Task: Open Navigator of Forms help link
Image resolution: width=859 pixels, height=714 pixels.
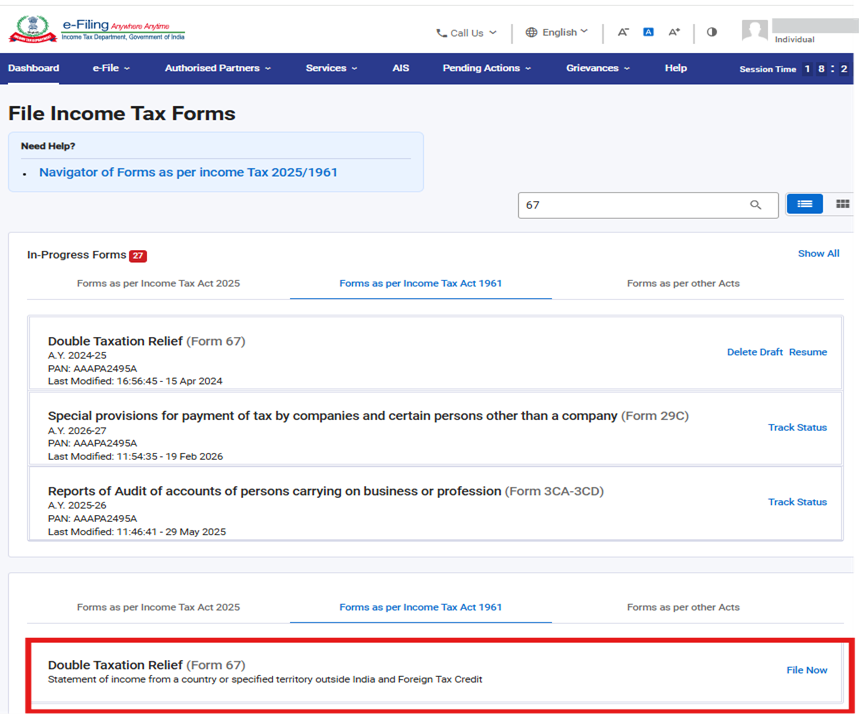Action: coord(188,172)
